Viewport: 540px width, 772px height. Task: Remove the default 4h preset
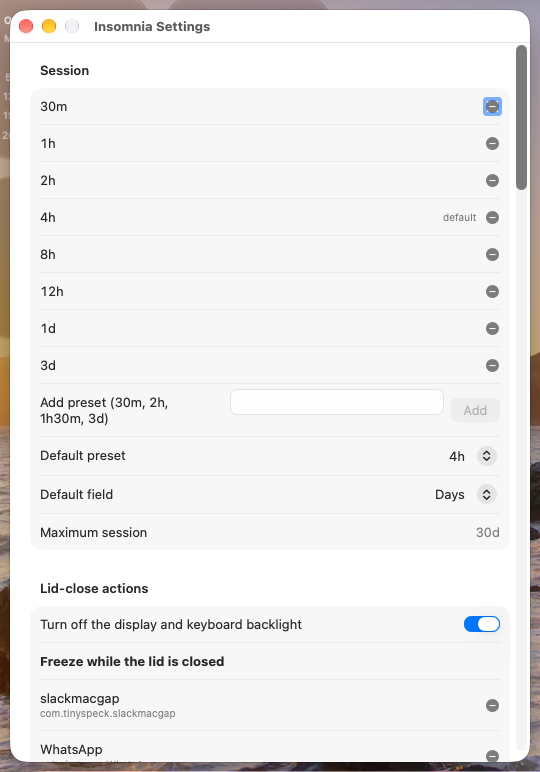tap(492, 217)
